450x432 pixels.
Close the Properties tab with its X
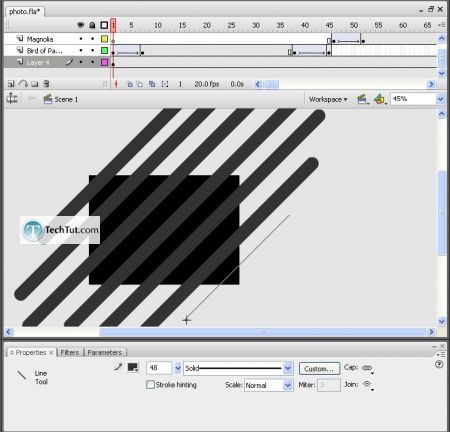coord(51,353)
